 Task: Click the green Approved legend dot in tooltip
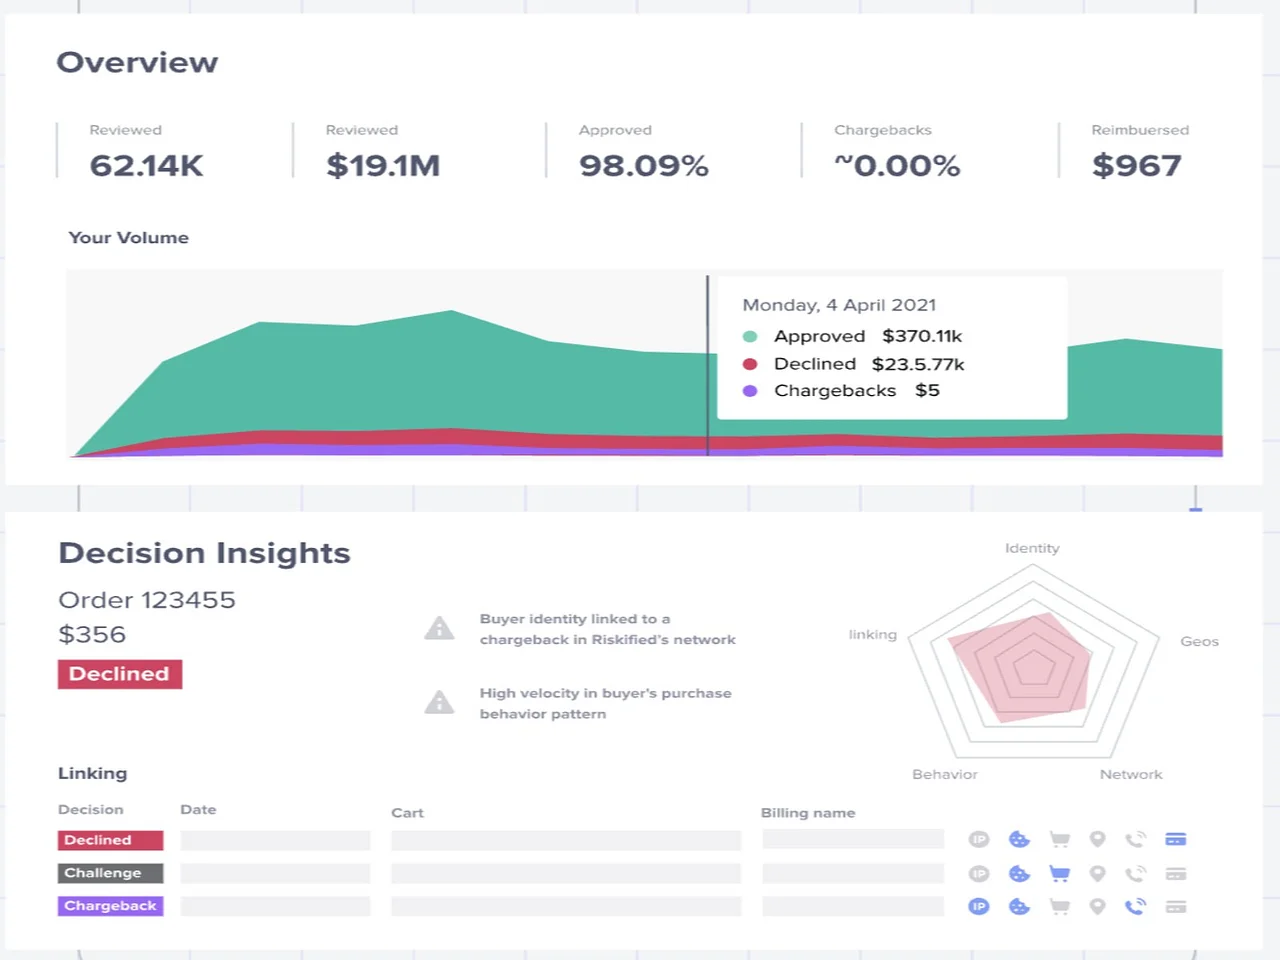point(750,337)
